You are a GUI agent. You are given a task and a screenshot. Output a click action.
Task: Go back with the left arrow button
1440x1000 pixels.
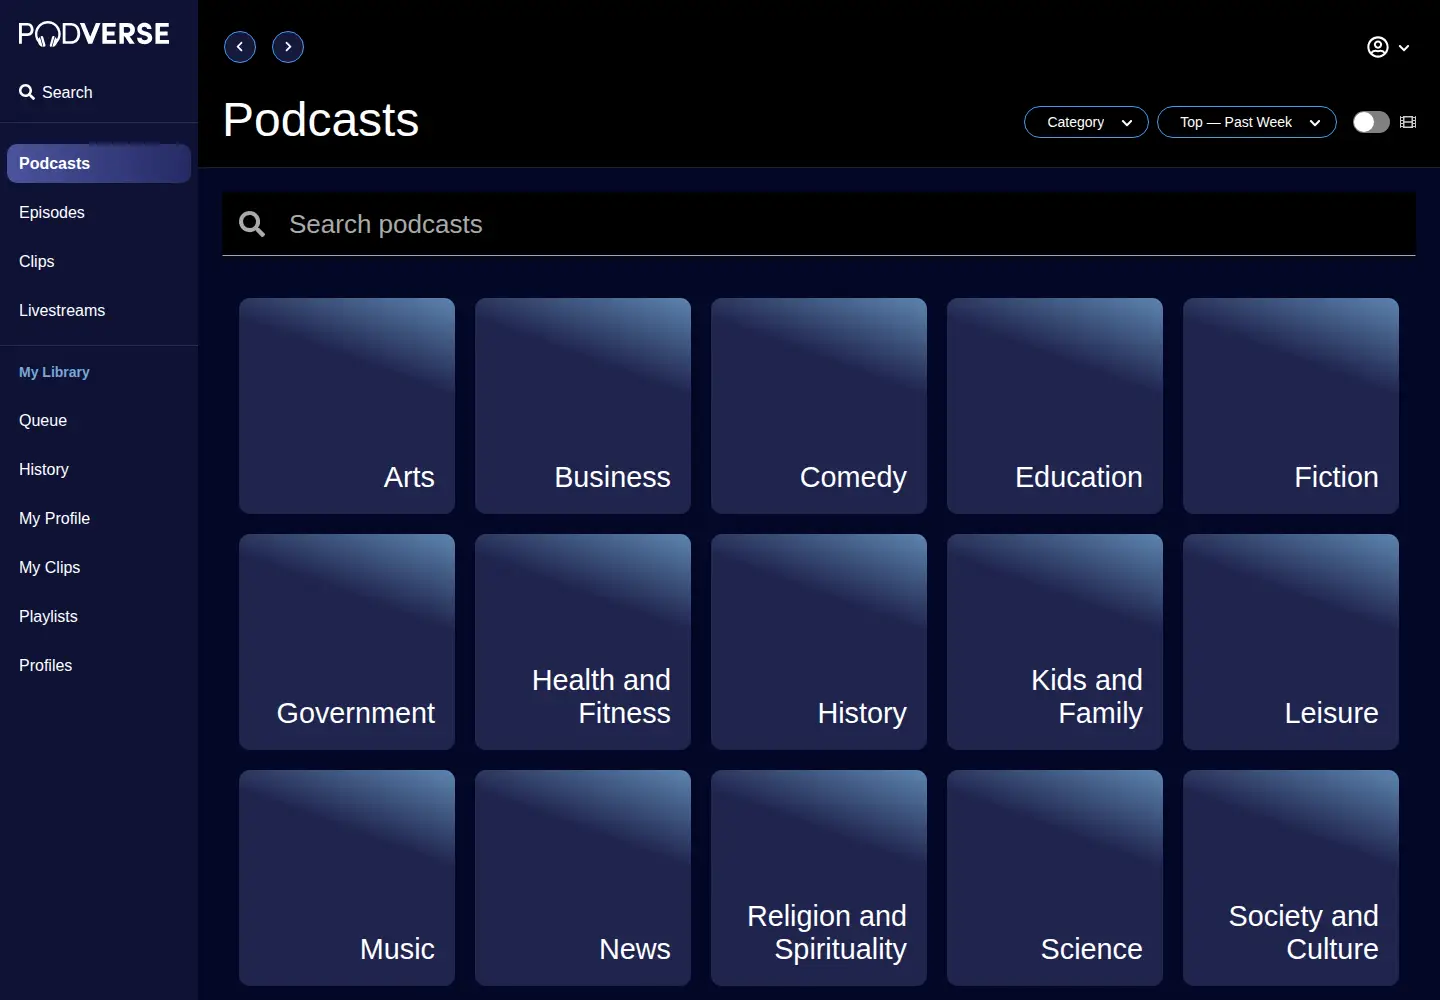point(240,47)
